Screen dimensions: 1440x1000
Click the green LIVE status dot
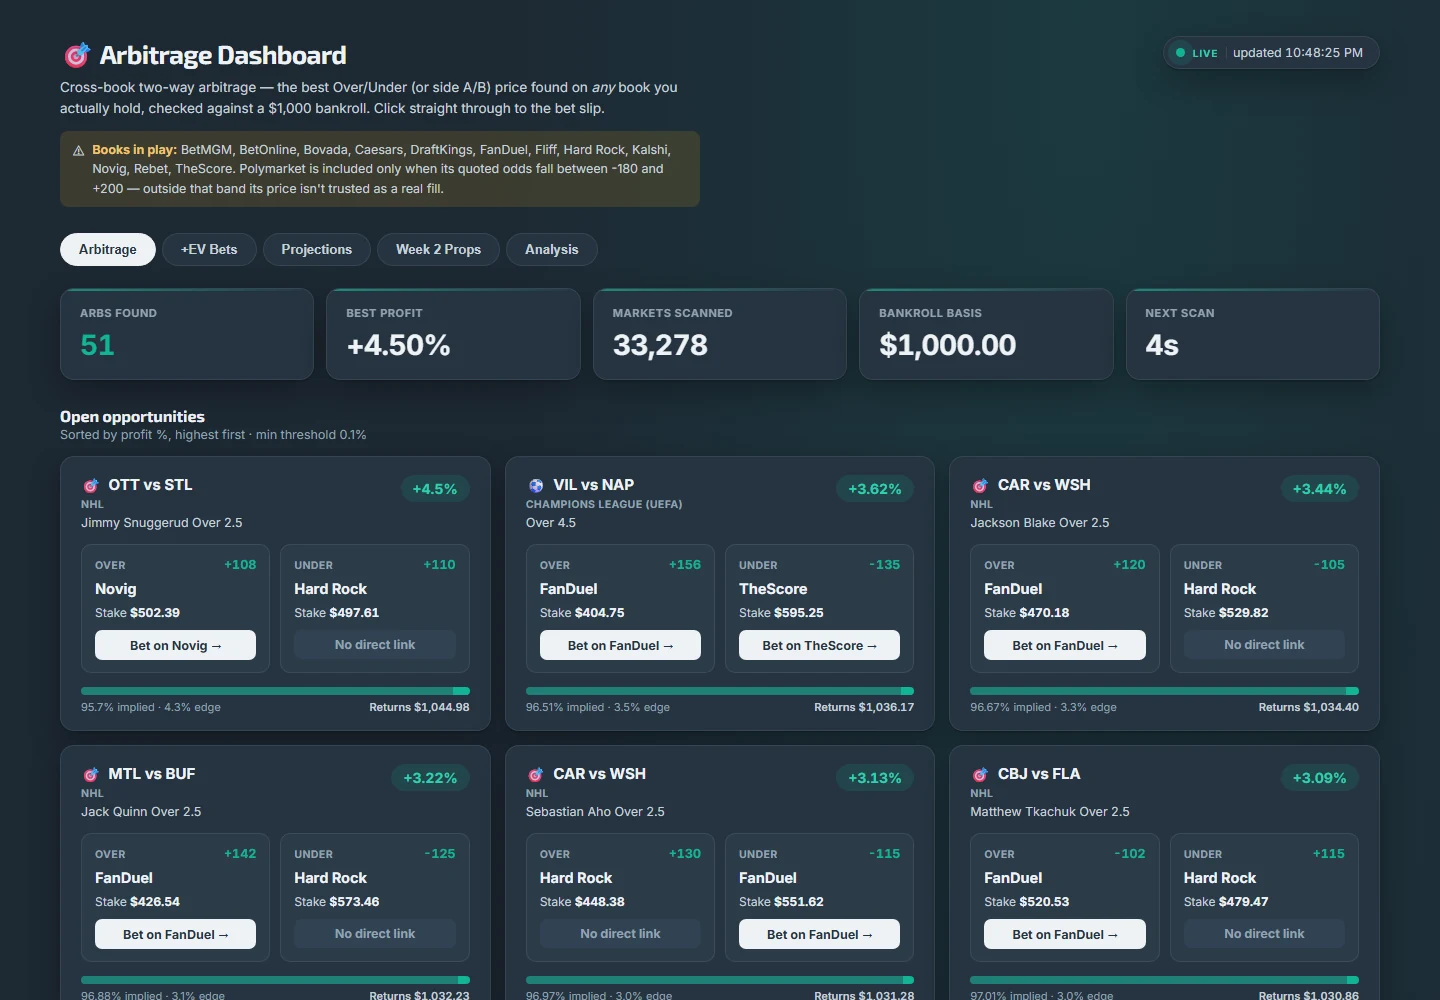1181,53
